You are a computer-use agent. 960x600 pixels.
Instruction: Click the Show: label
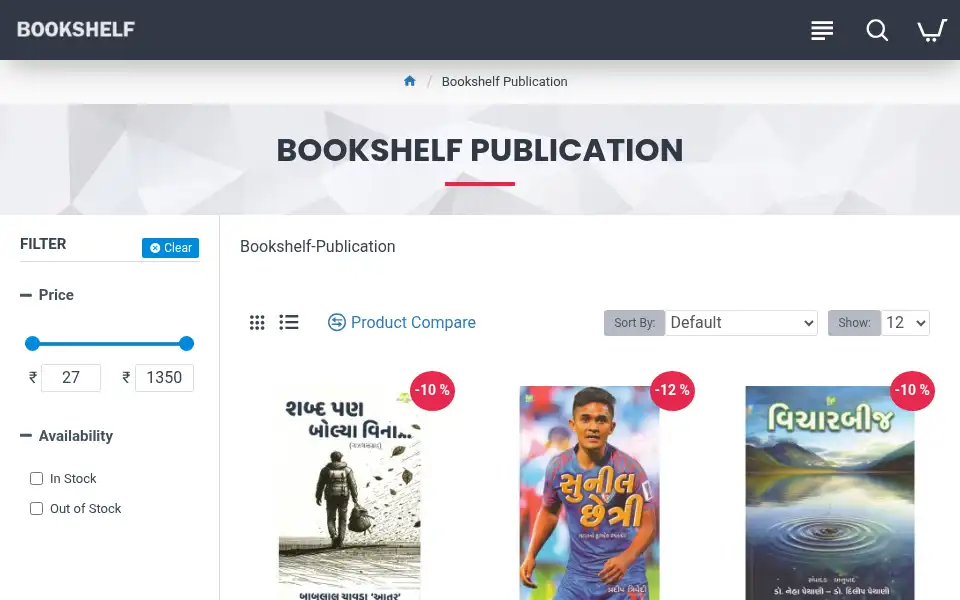click(x=854, y=323)
